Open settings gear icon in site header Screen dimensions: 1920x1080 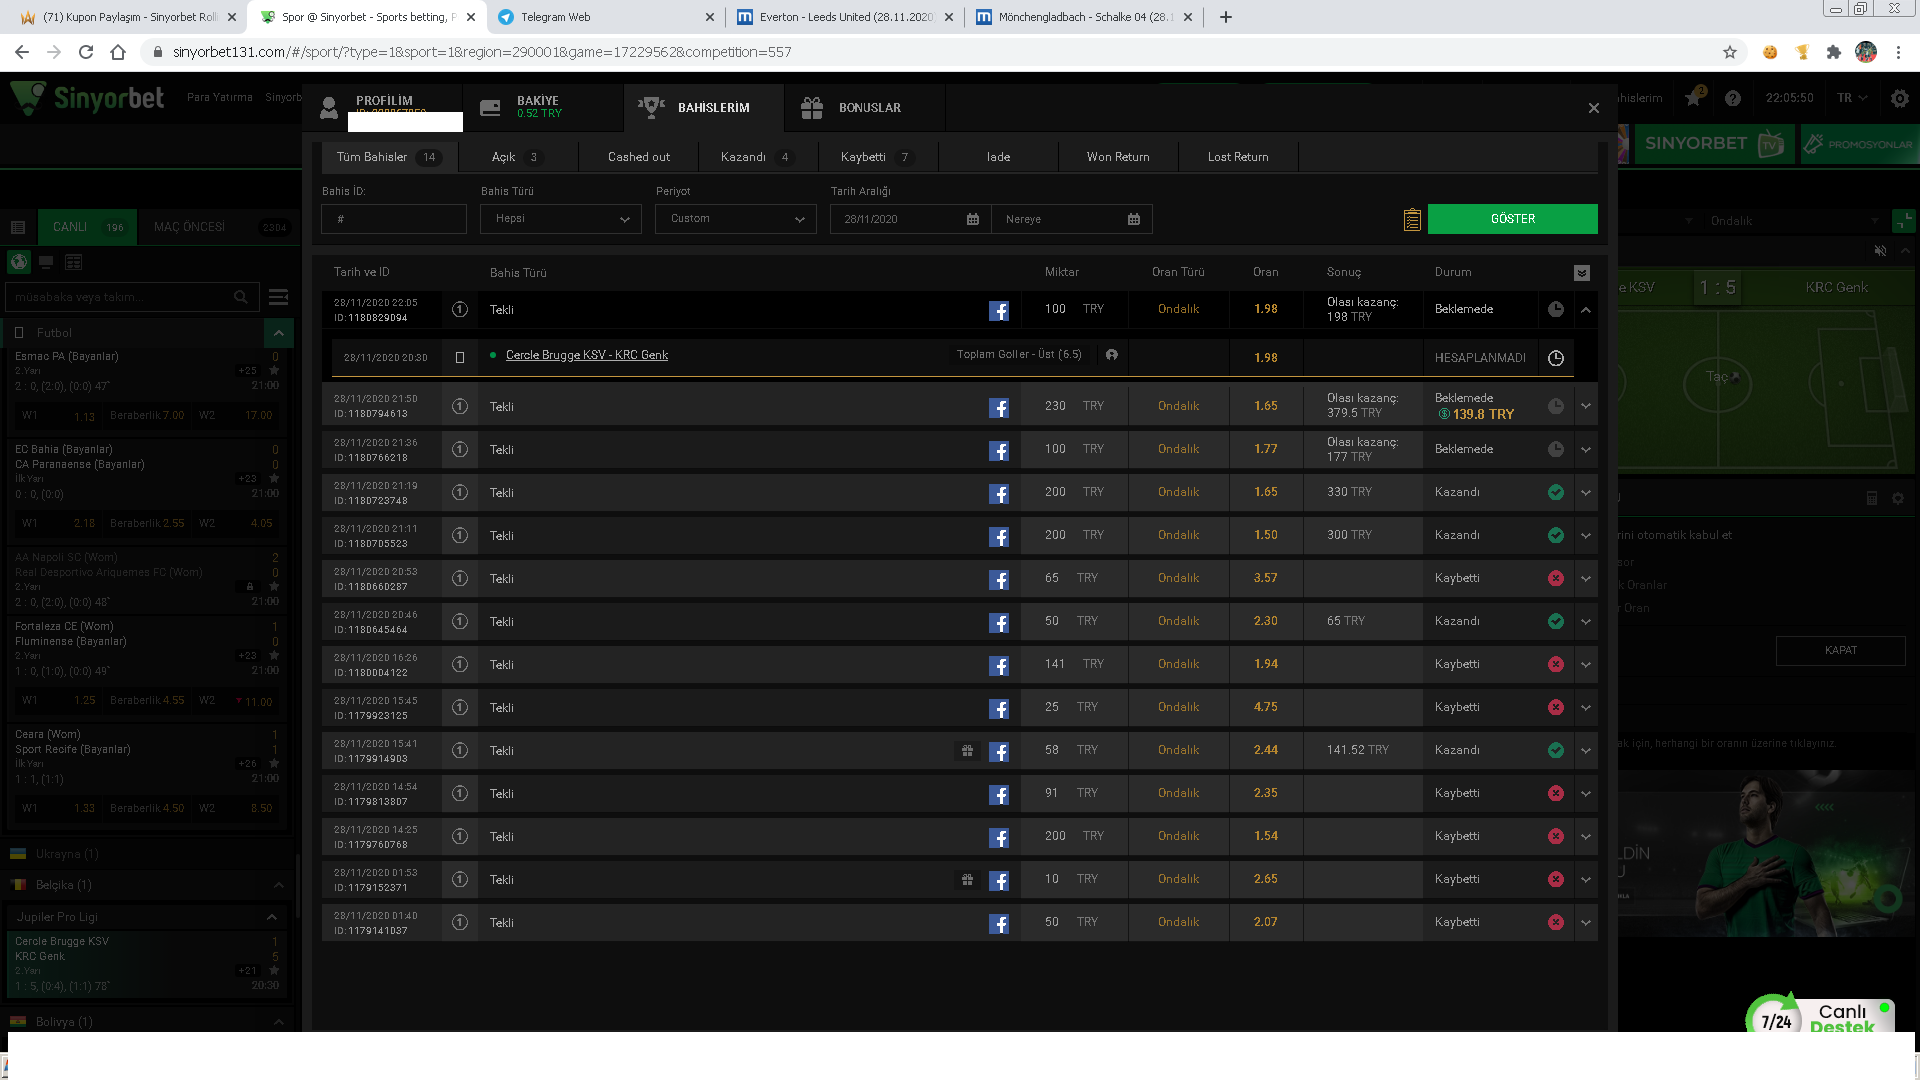coord(1900,98)
